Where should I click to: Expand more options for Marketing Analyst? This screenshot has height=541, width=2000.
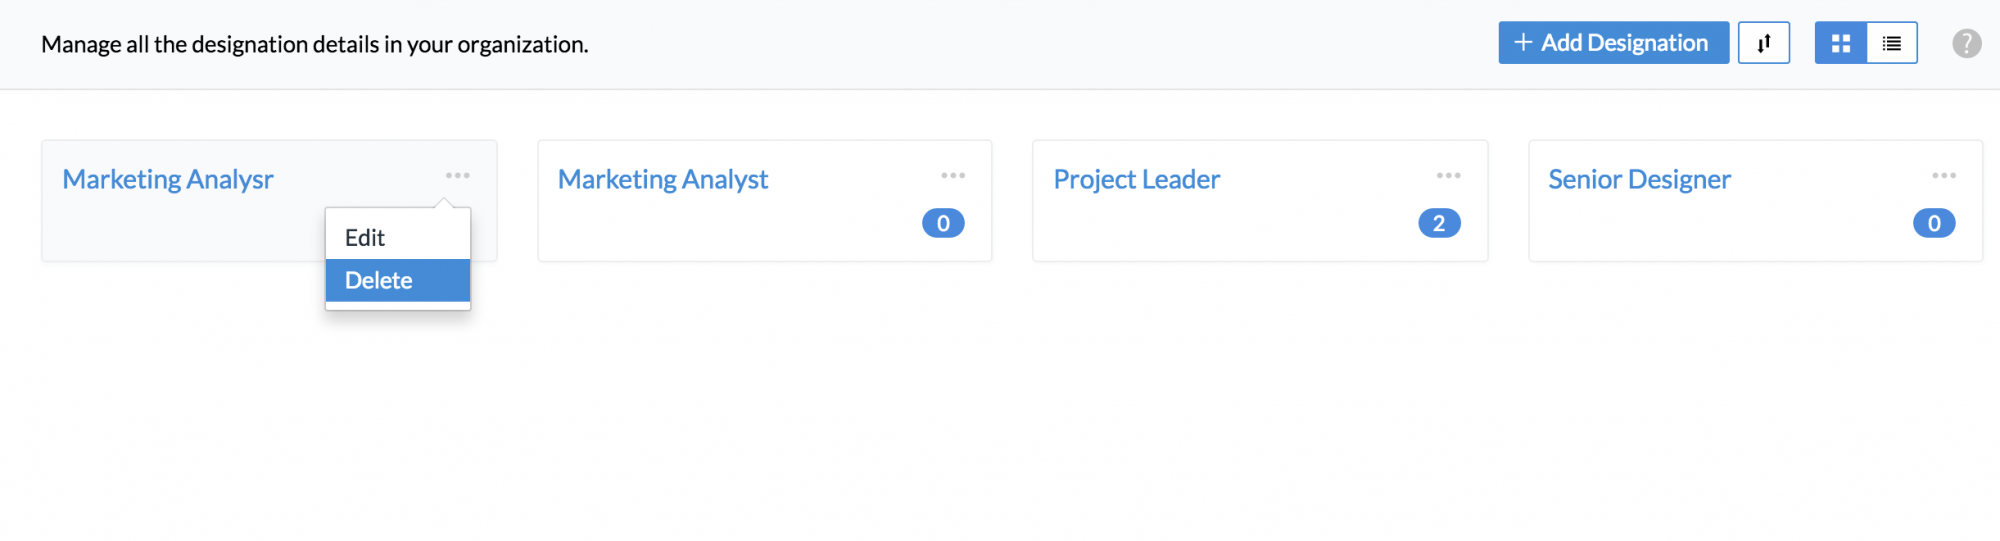pos(953,175)
